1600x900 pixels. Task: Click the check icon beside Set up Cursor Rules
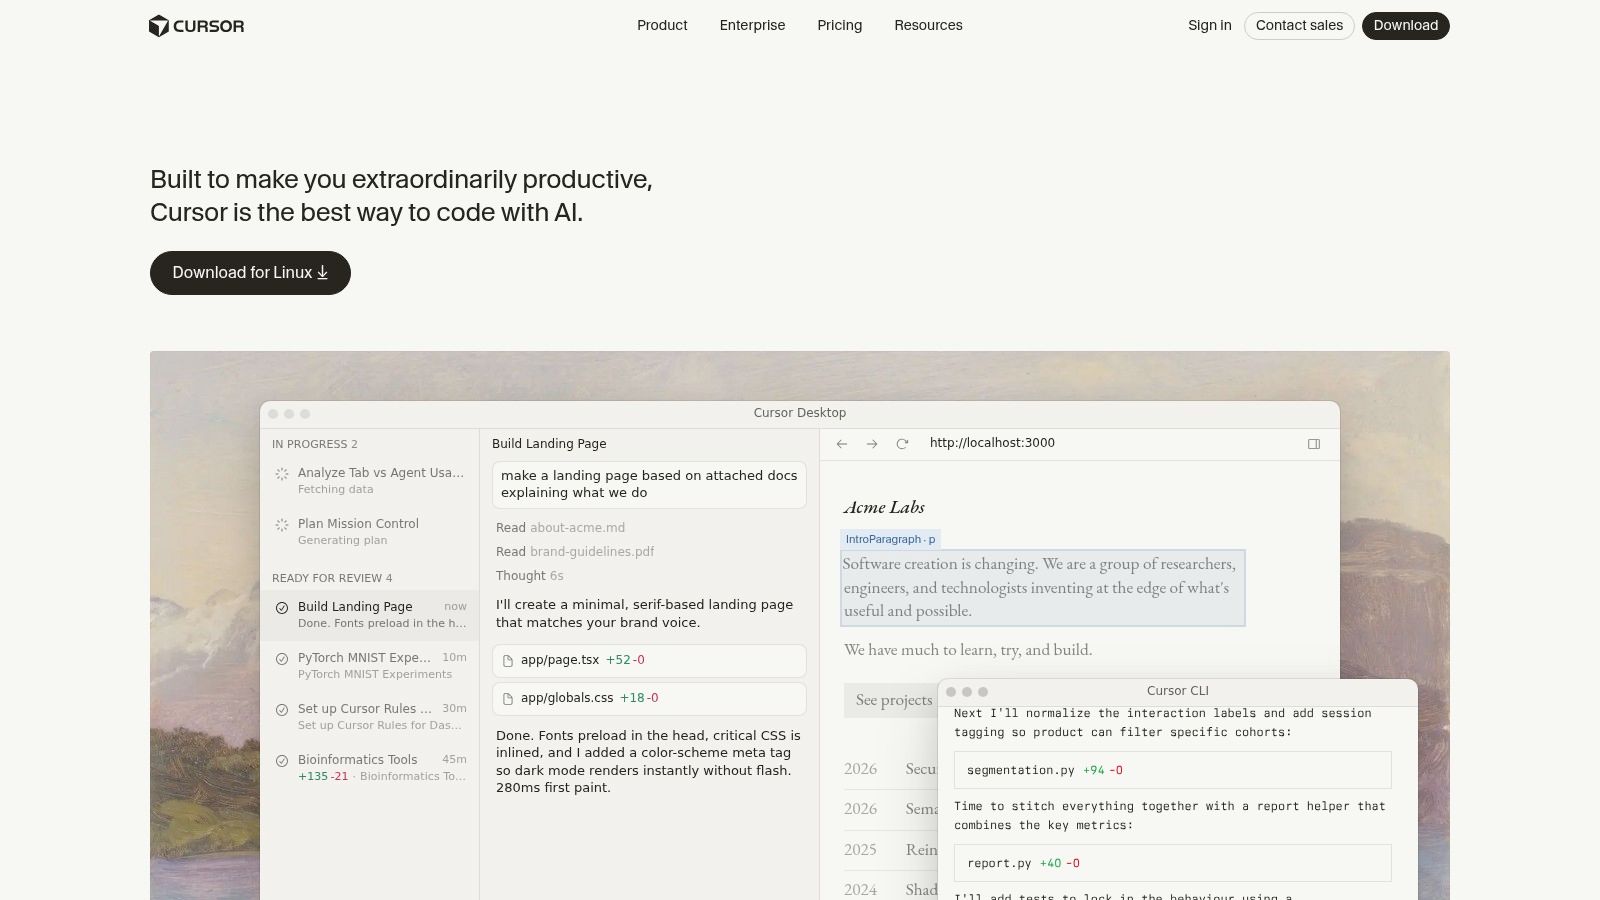click(282, 710)
